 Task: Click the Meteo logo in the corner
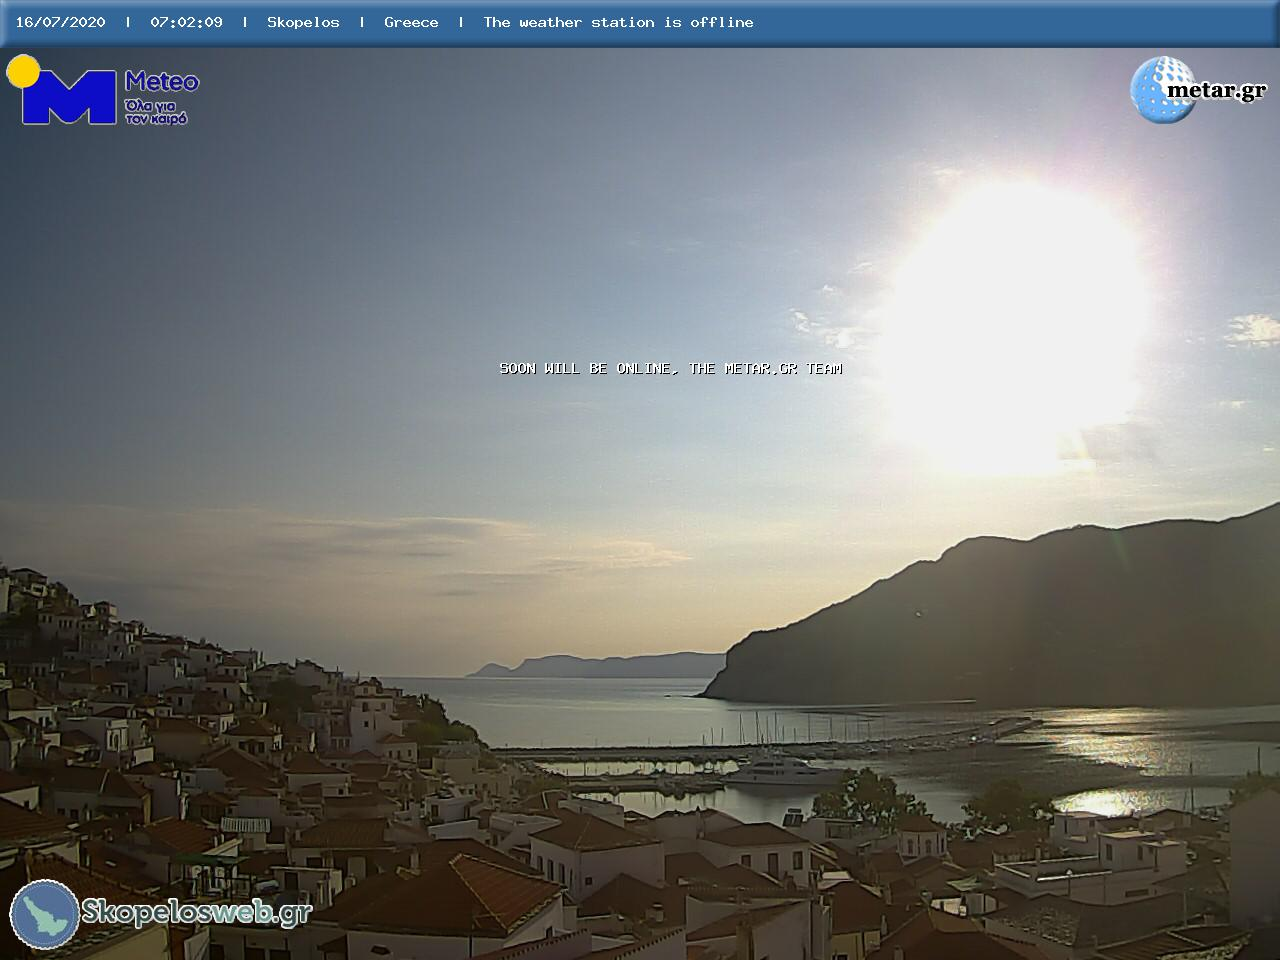coord(103,90)
